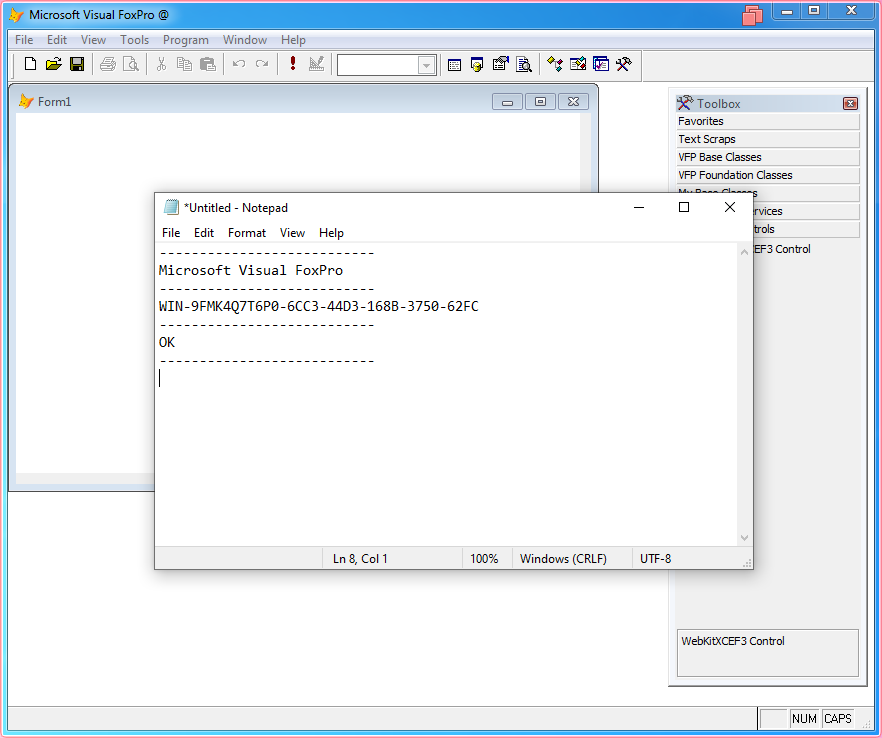Maximize the Notepad window
The image size is (882, 738).
pyautogui.click(x=684, y=208)
